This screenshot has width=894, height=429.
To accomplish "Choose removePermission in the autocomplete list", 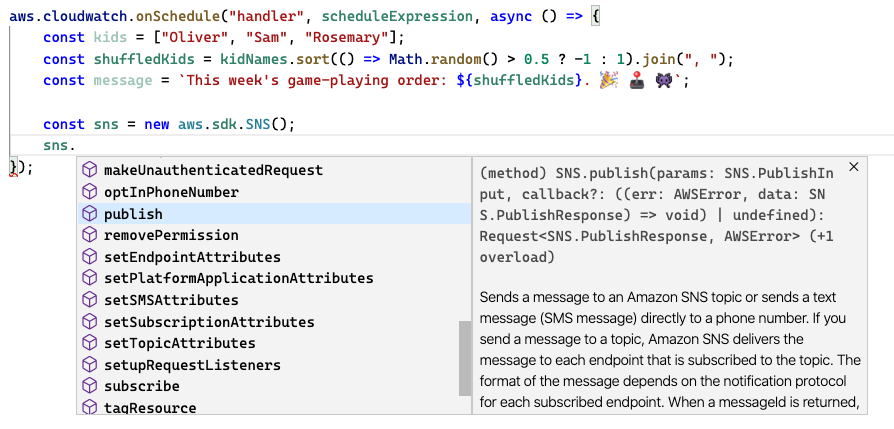I will tap(274, 235).
